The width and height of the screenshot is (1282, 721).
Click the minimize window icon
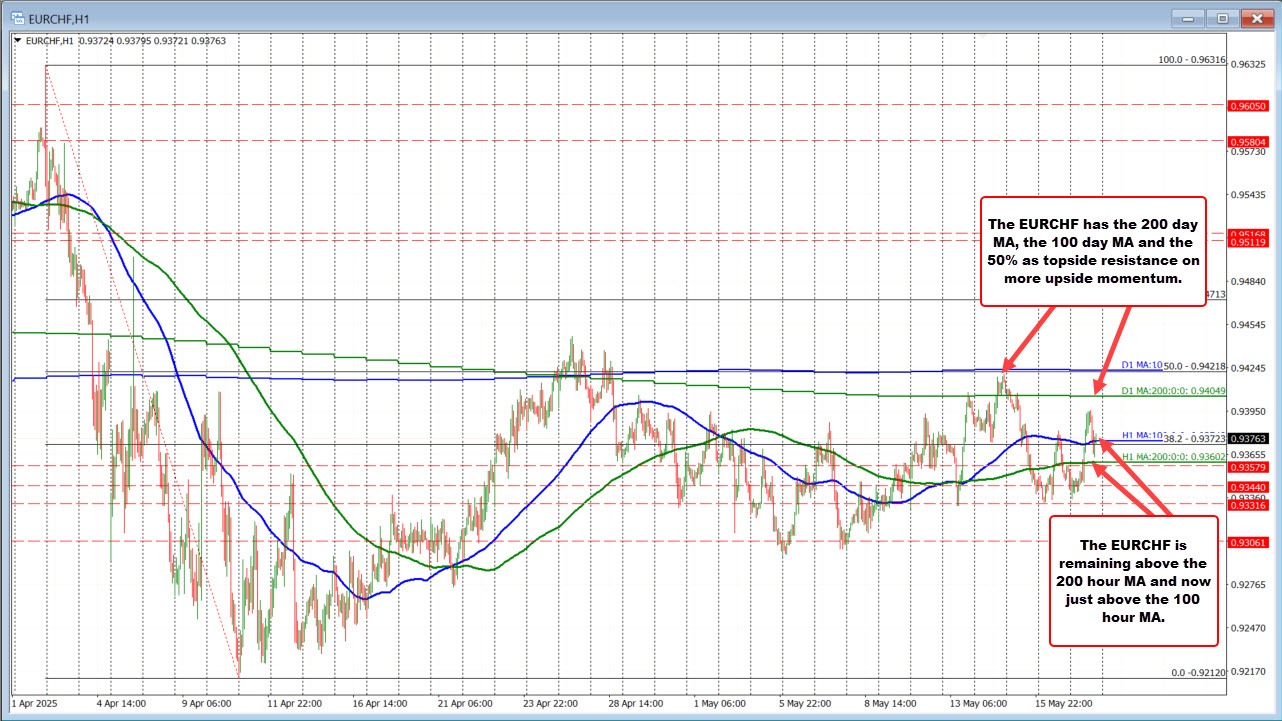tap(1186, 18)
